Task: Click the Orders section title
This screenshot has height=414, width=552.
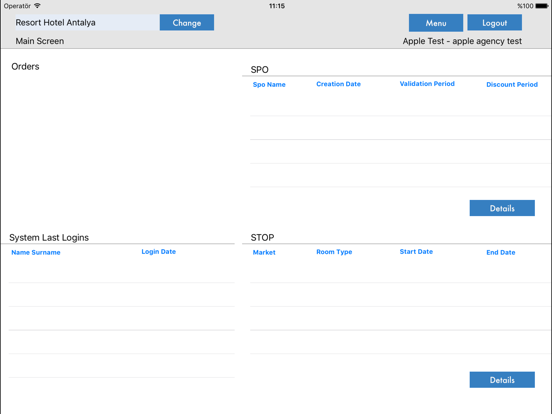Action: [25, 67]
